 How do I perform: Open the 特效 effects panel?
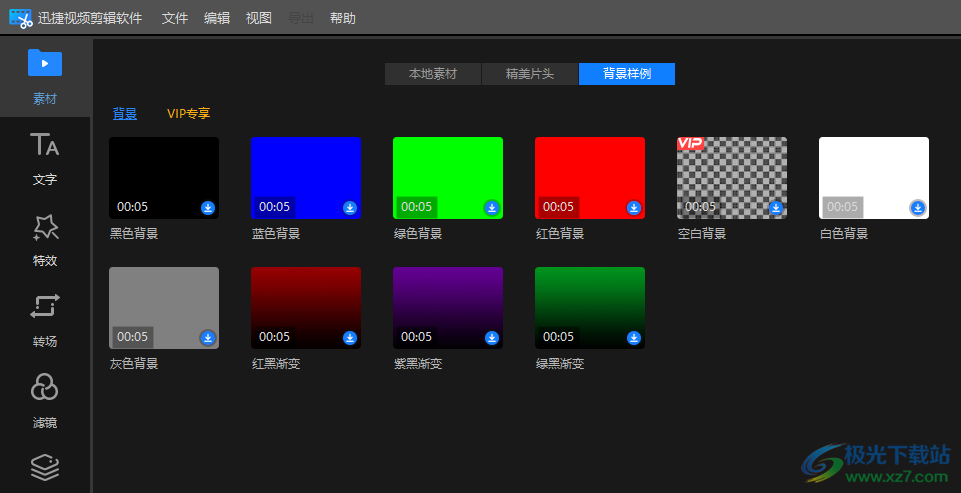point(45,238)
